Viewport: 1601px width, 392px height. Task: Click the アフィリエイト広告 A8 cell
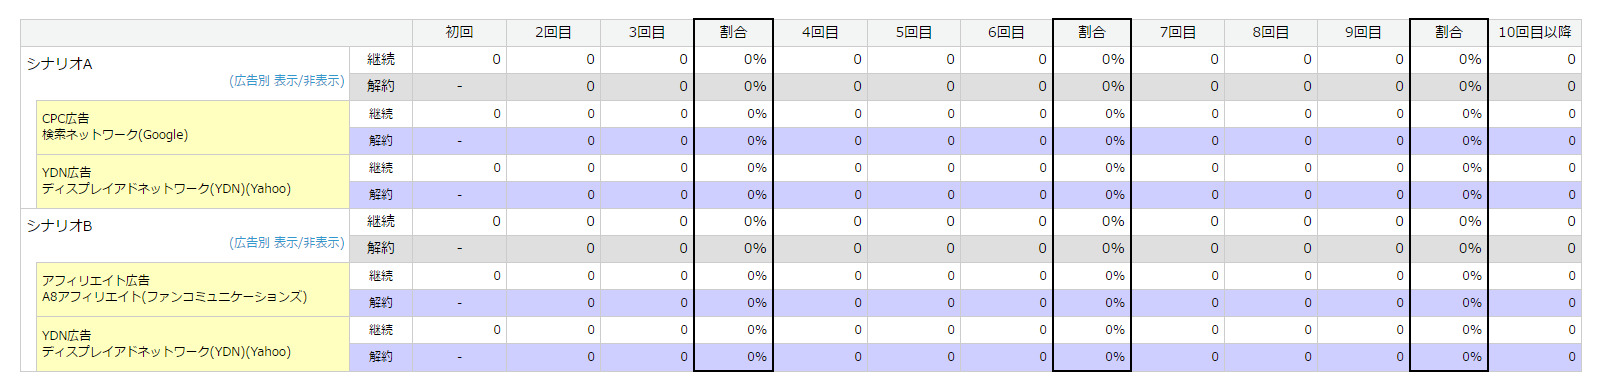pos(193,289)
